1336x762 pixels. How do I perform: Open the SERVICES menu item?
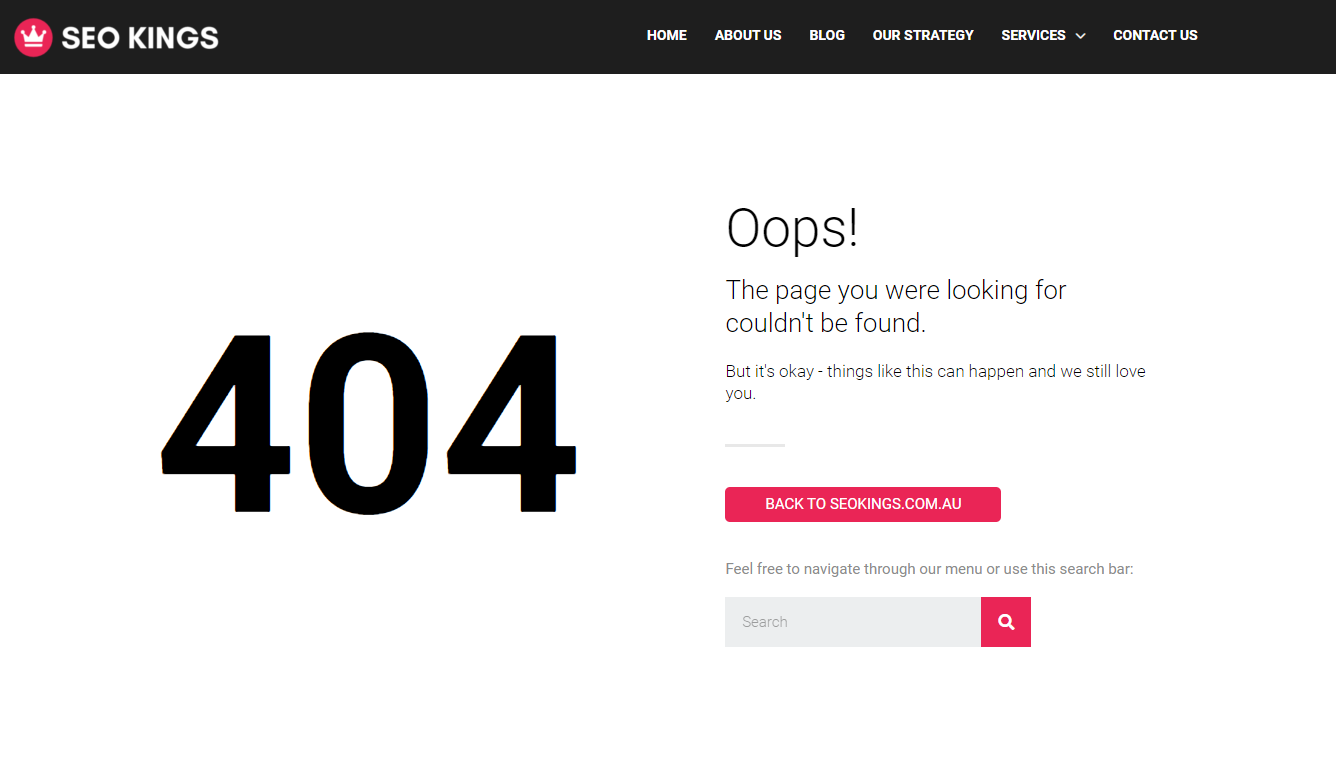pyautogui.click(x=1033, y=35)
